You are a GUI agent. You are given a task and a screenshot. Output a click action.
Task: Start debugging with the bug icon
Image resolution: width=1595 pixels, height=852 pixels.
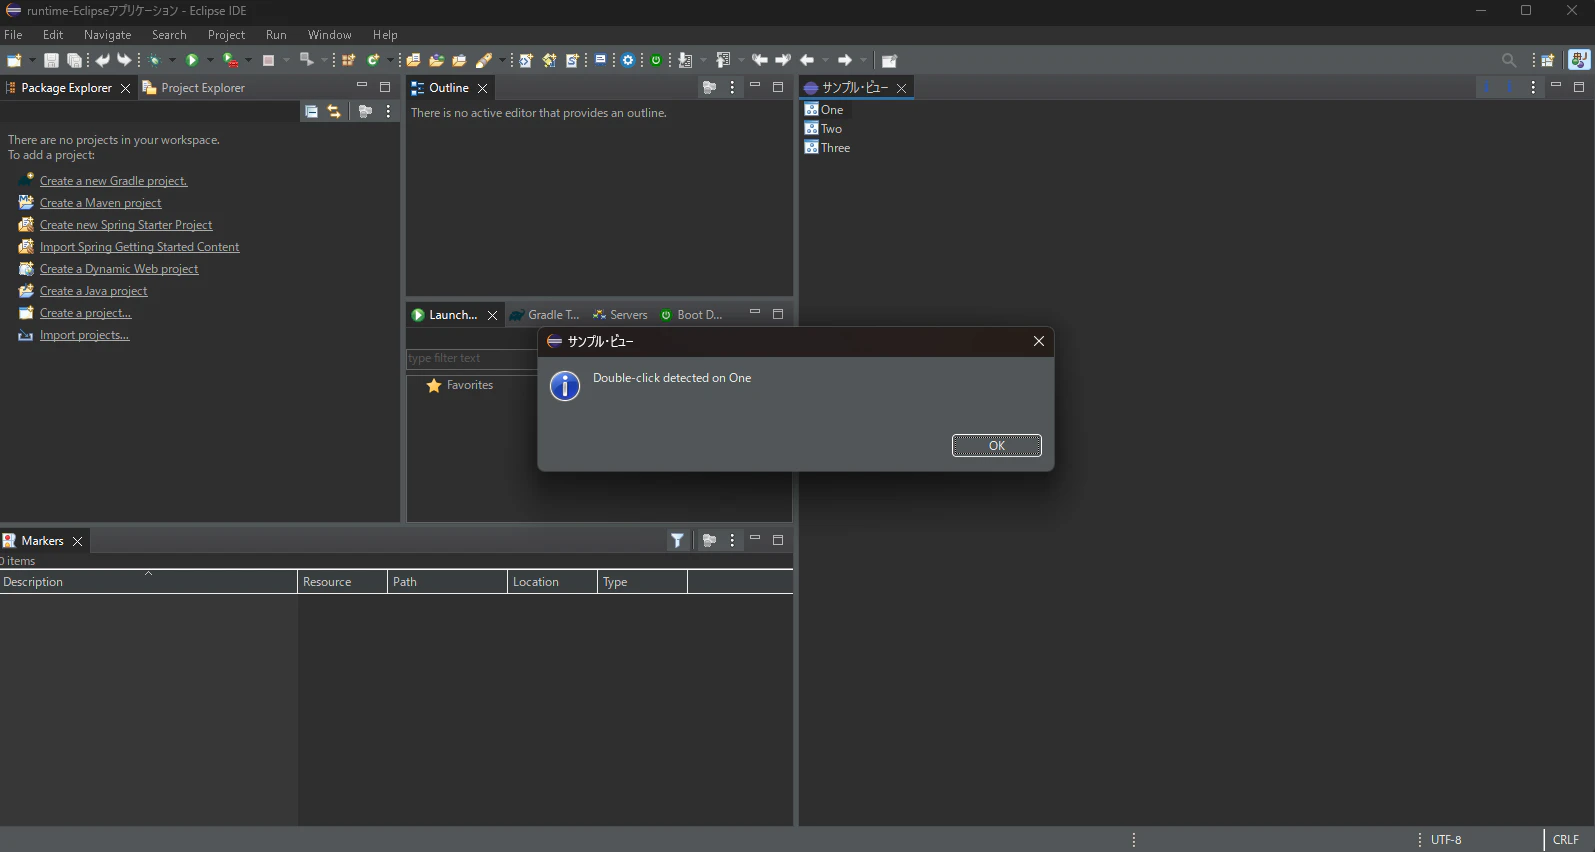(x=155, y=61)
